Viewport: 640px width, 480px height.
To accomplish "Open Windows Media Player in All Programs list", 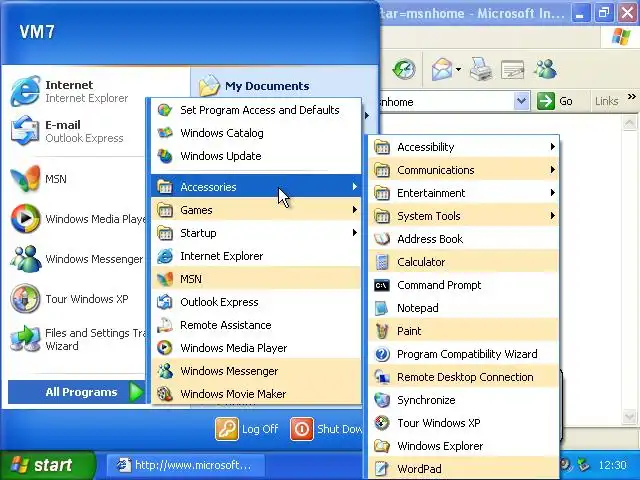I will tap(256, 348).
